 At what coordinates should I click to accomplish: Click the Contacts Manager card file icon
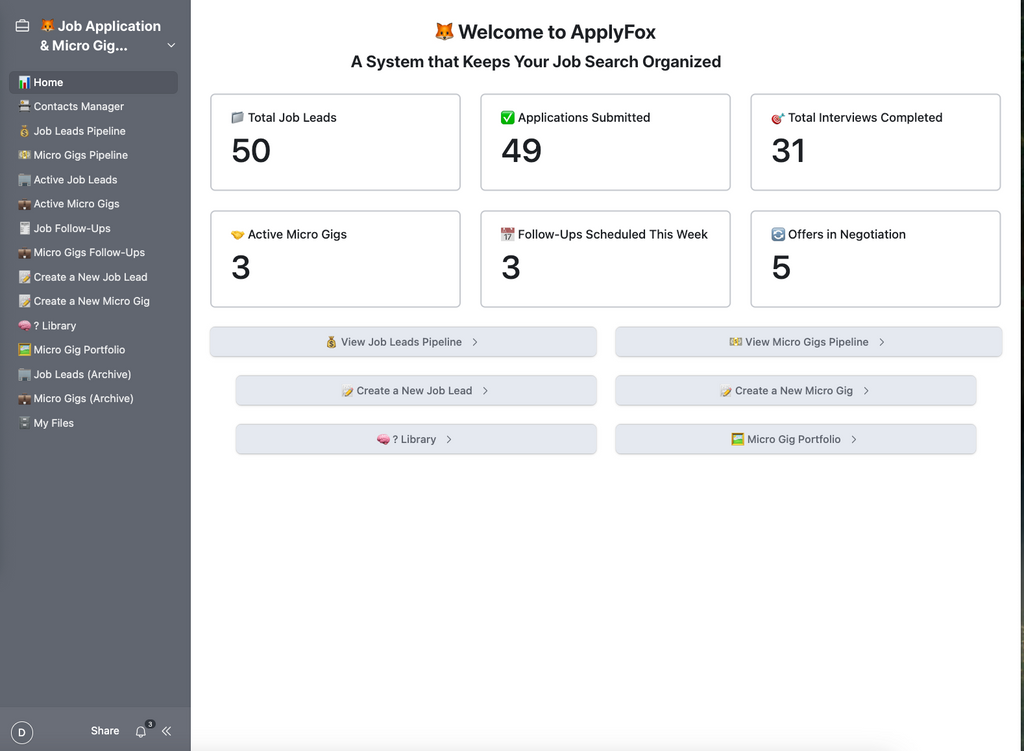click(24, 106)
